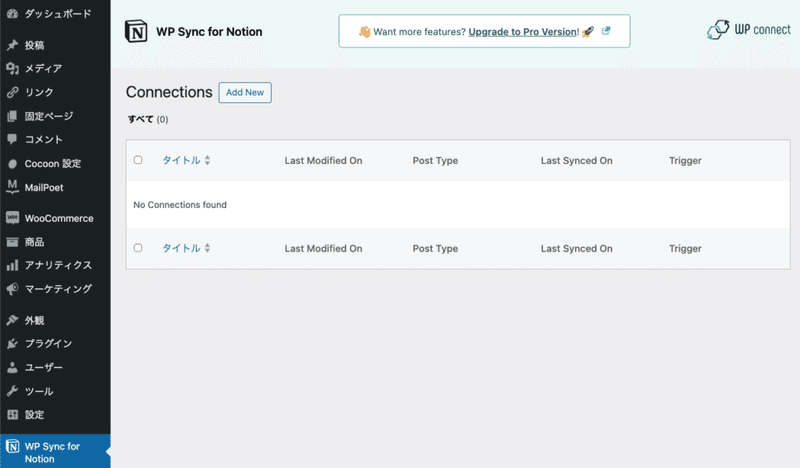
Task: Click the Connections page heading
Action: [x=169, y=92]
